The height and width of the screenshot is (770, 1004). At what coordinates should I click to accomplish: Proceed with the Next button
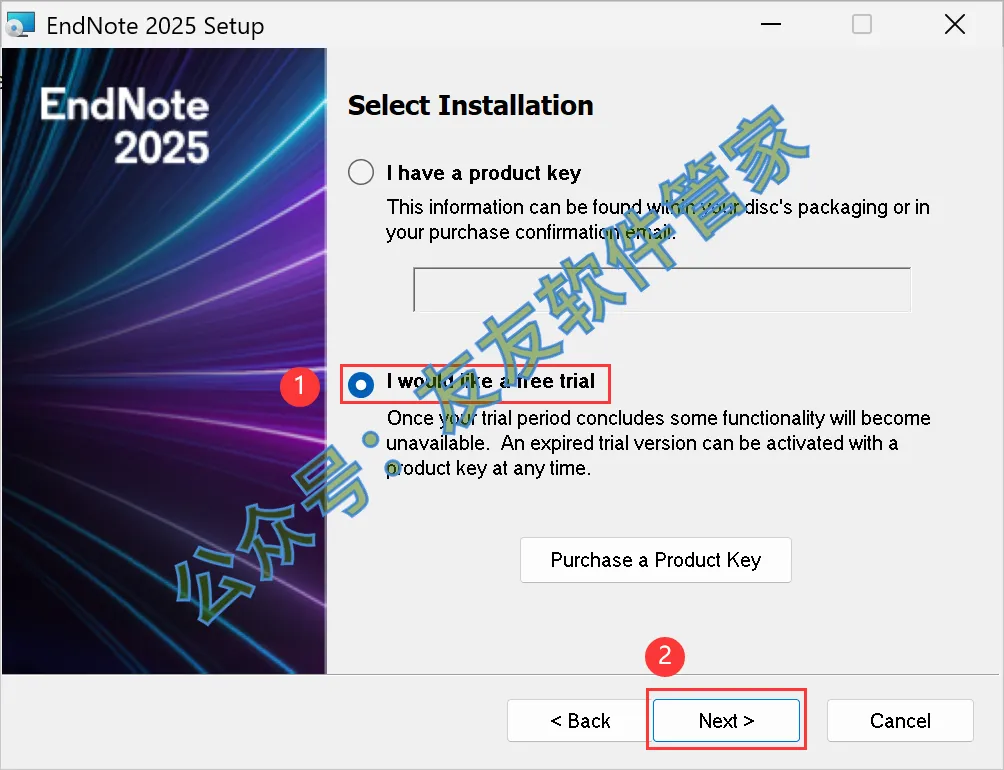point(726,721)
